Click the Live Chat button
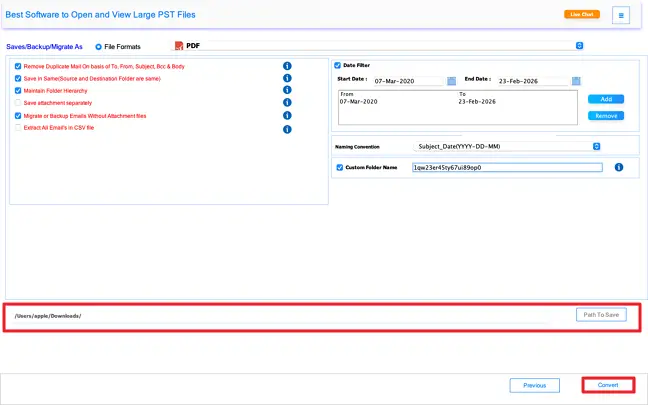 [581, 15]
